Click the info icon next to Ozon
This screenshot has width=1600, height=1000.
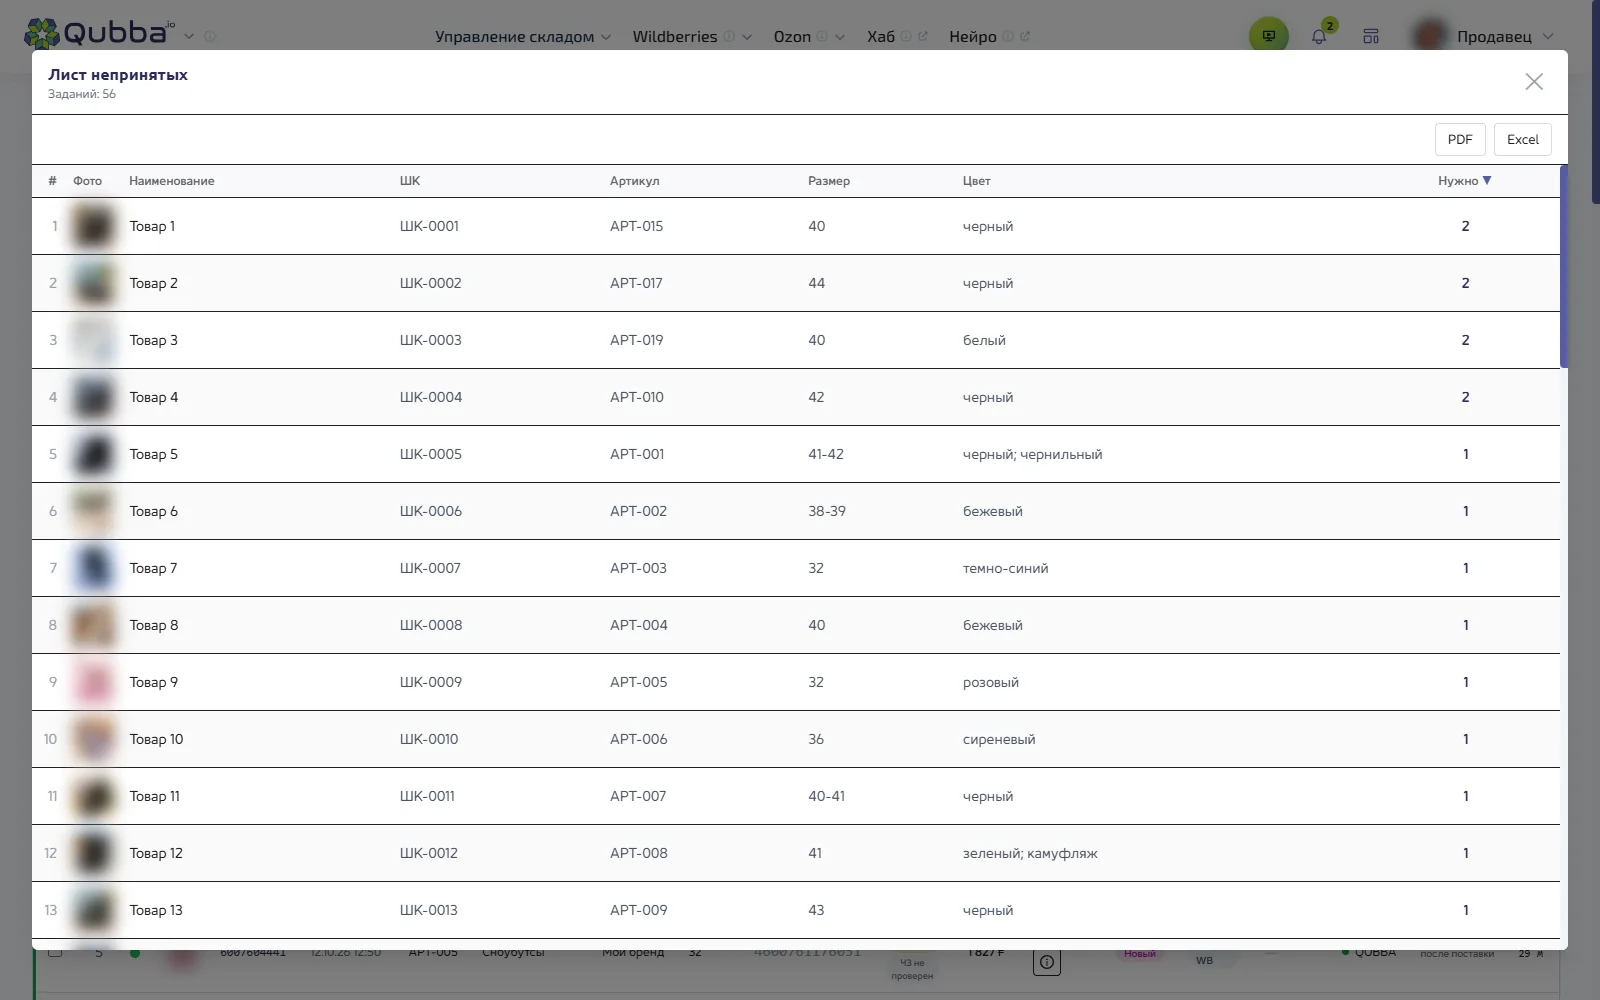[x=822, y=37]
